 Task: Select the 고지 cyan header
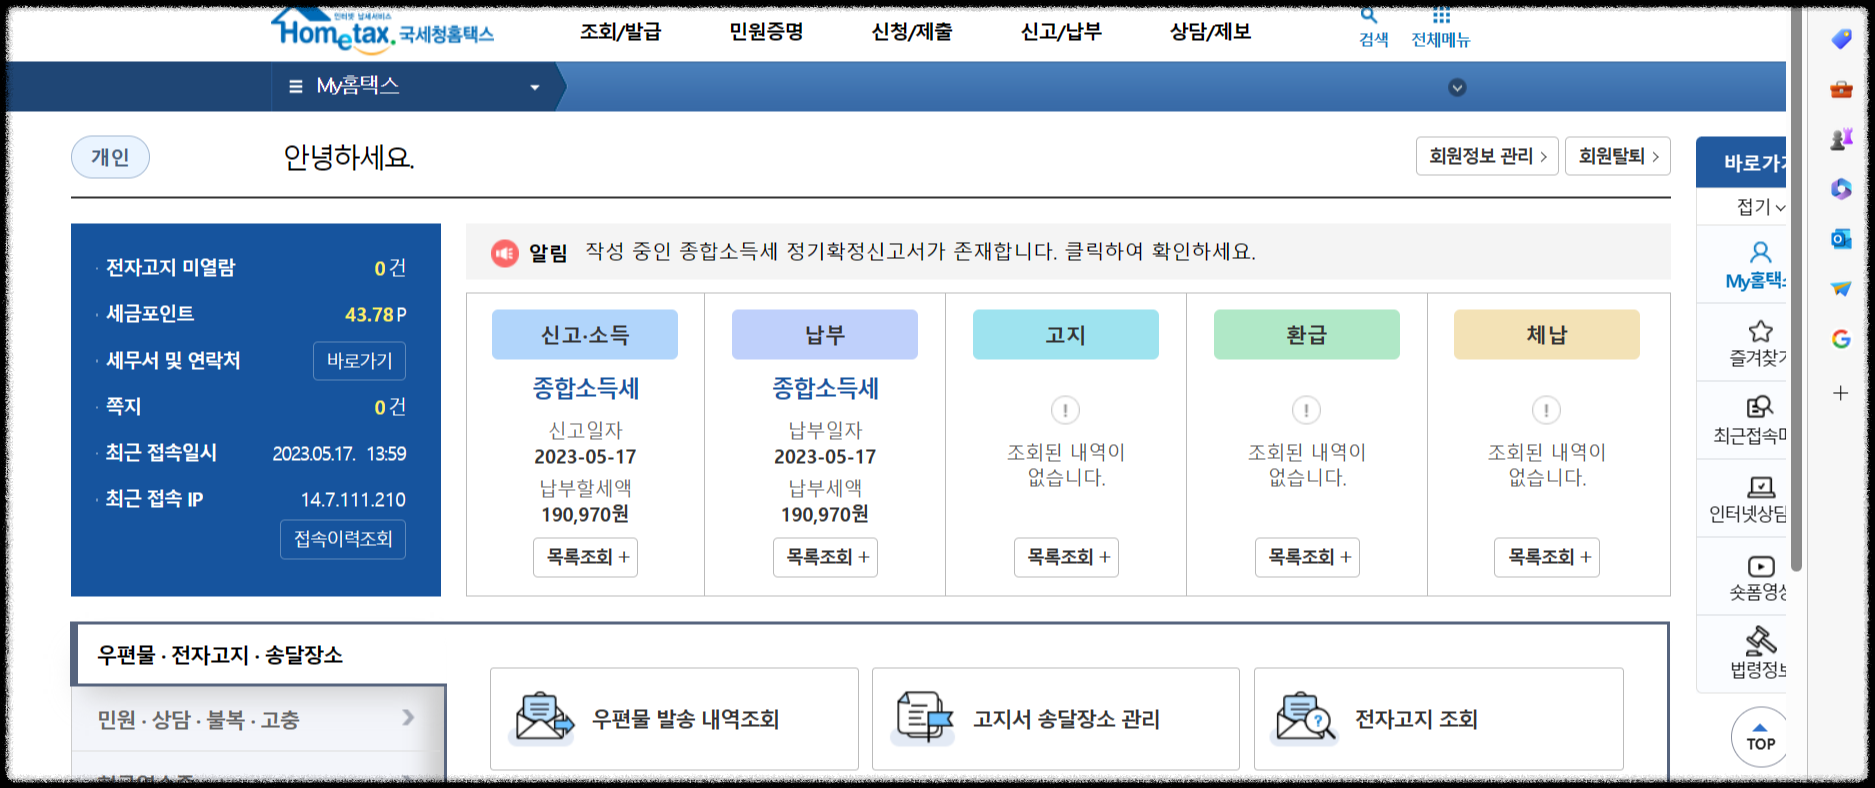(x=1066, y=335)
